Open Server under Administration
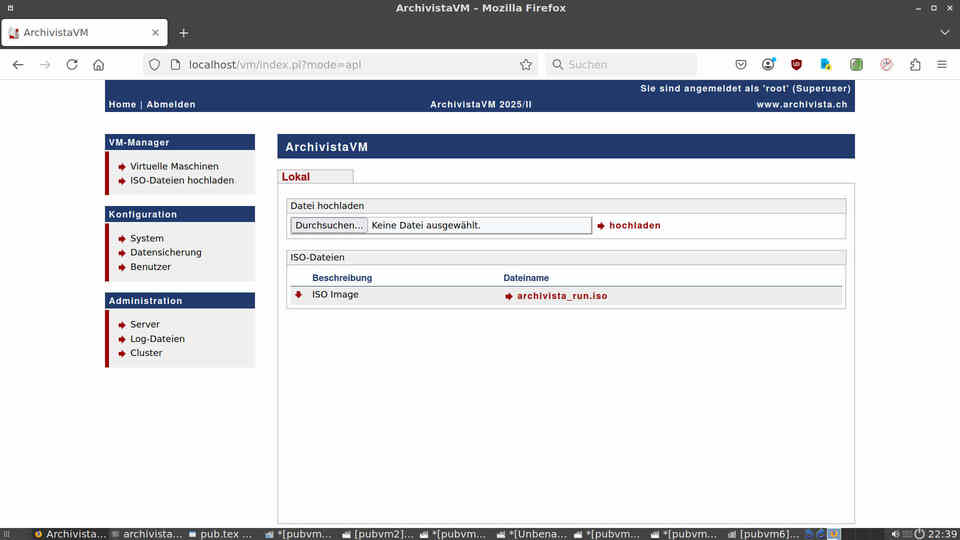The height and width of the screenshot is (540, 960). pos(144,324)
